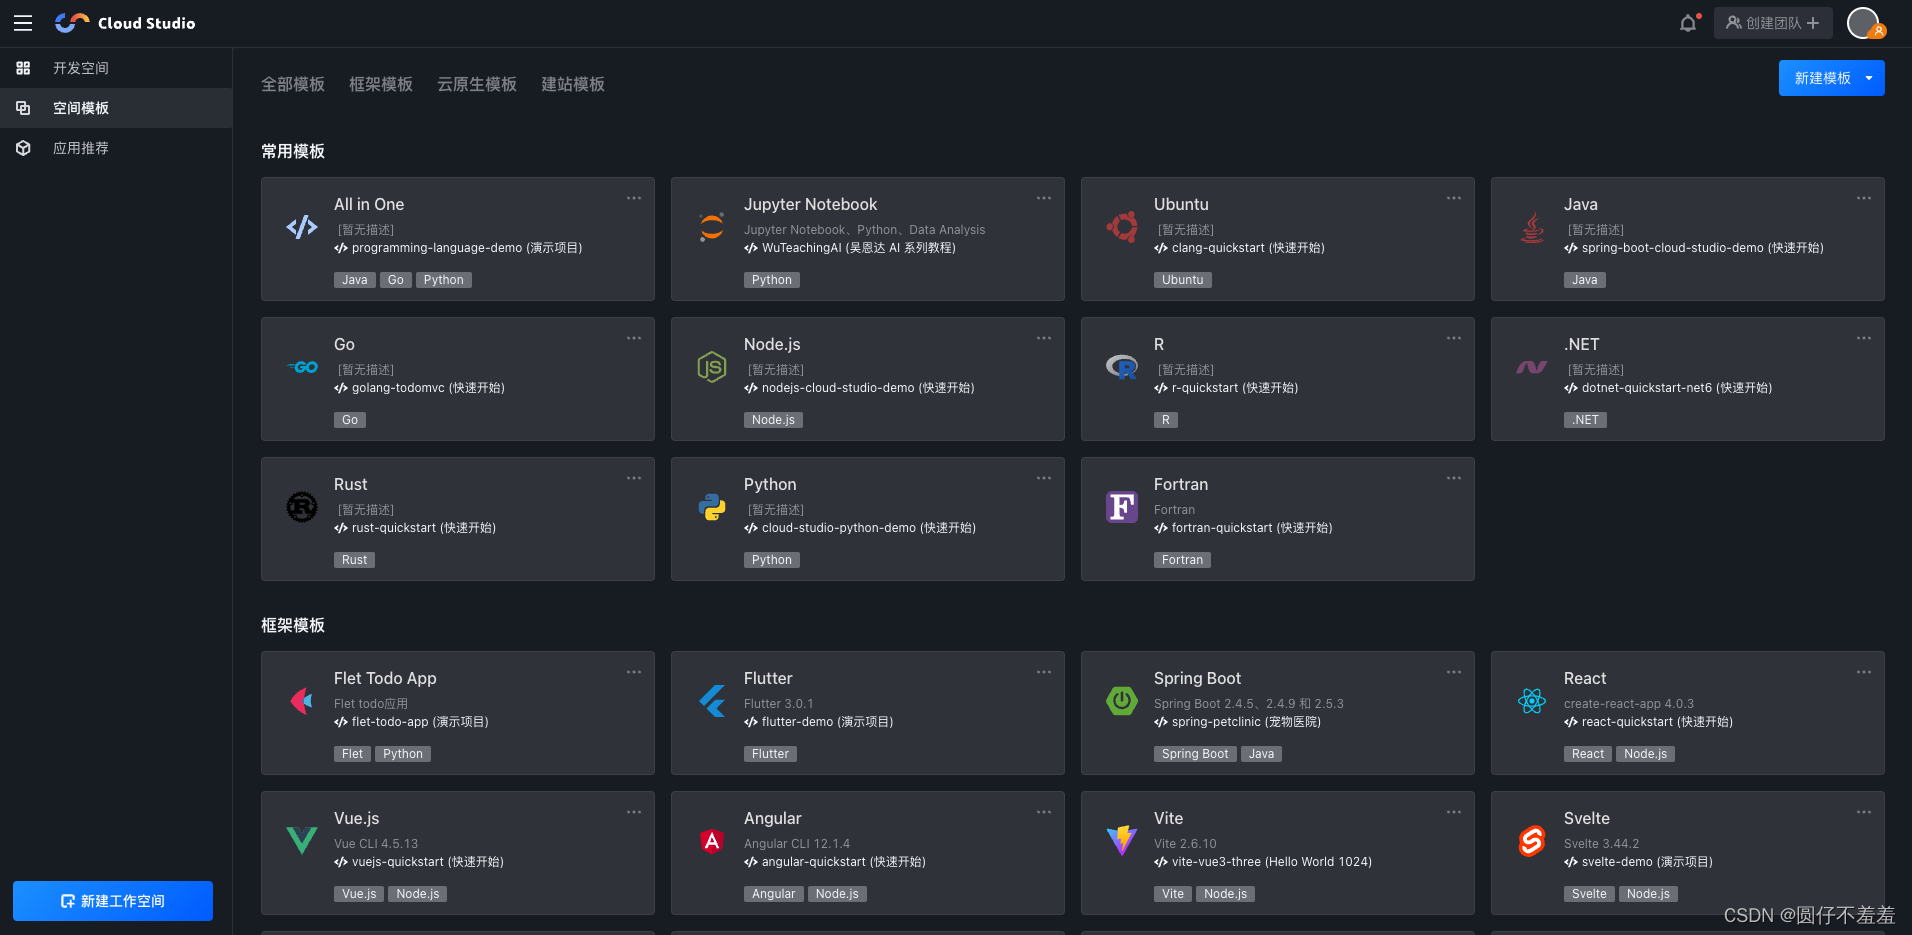Click the Spring Boot tag label

pos(1195,754)
